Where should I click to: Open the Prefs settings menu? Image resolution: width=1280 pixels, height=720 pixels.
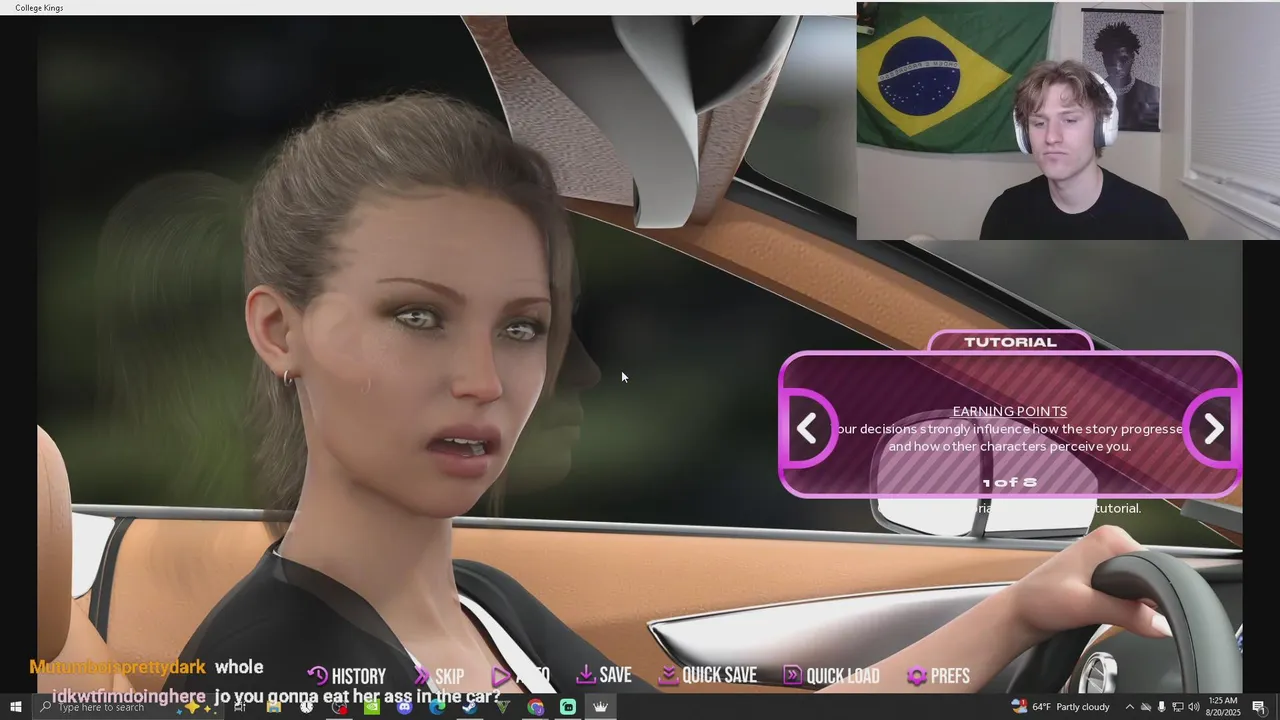click(x=938, y=676)
